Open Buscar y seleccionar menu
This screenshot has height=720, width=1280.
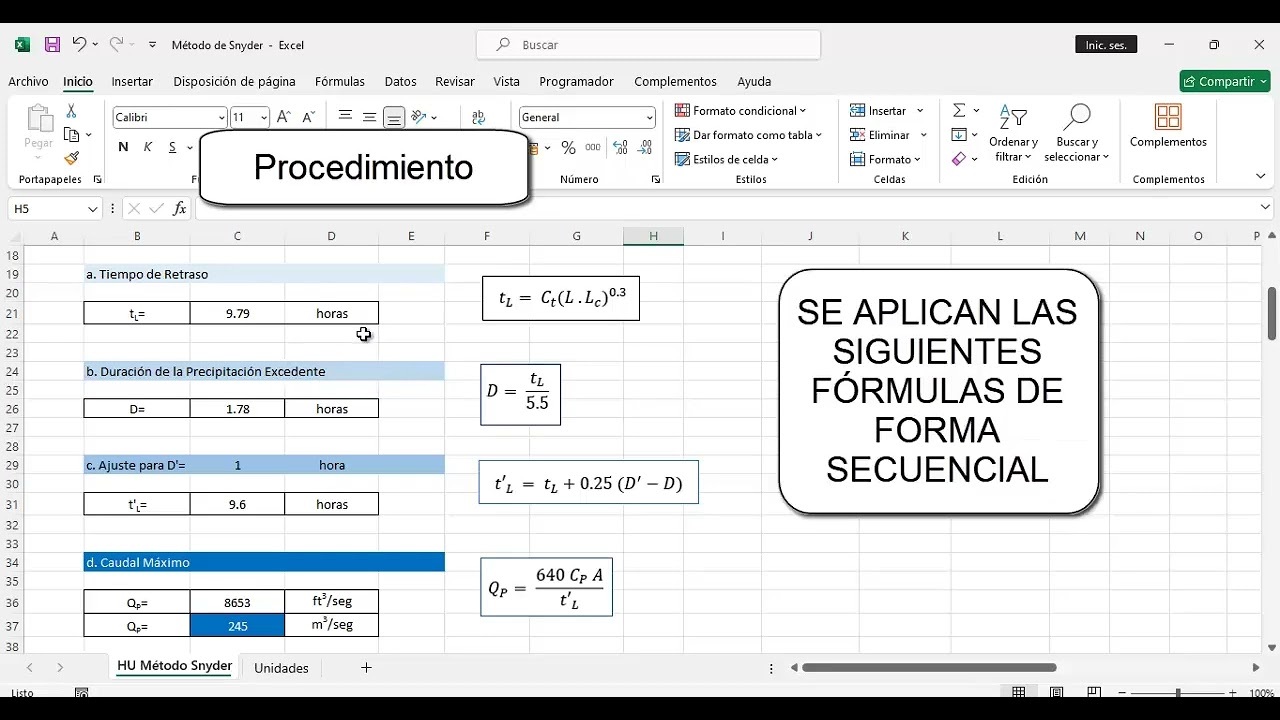click(1077, 134)
